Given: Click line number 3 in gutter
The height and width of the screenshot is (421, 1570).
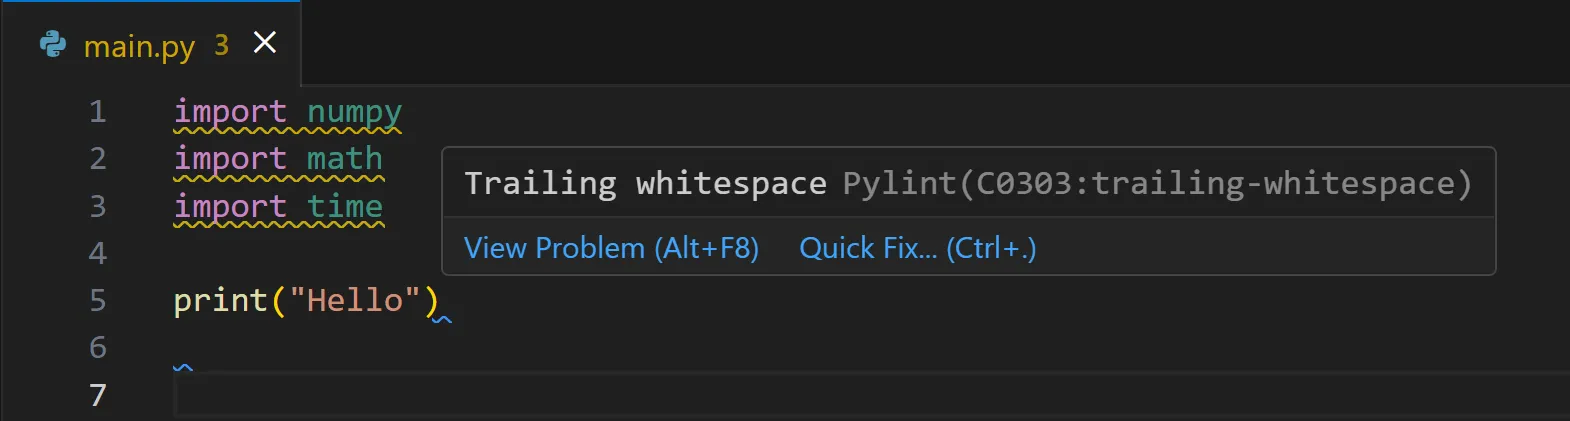Looking at the screenshot, I should tap(97, 206).
